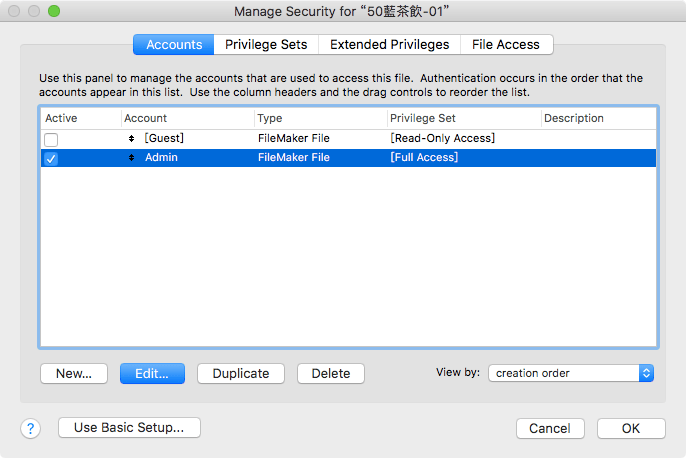Screen dimensions: 686x458
Task: Enable the [Guest] account Active checkbox
Action: (51, 139)
